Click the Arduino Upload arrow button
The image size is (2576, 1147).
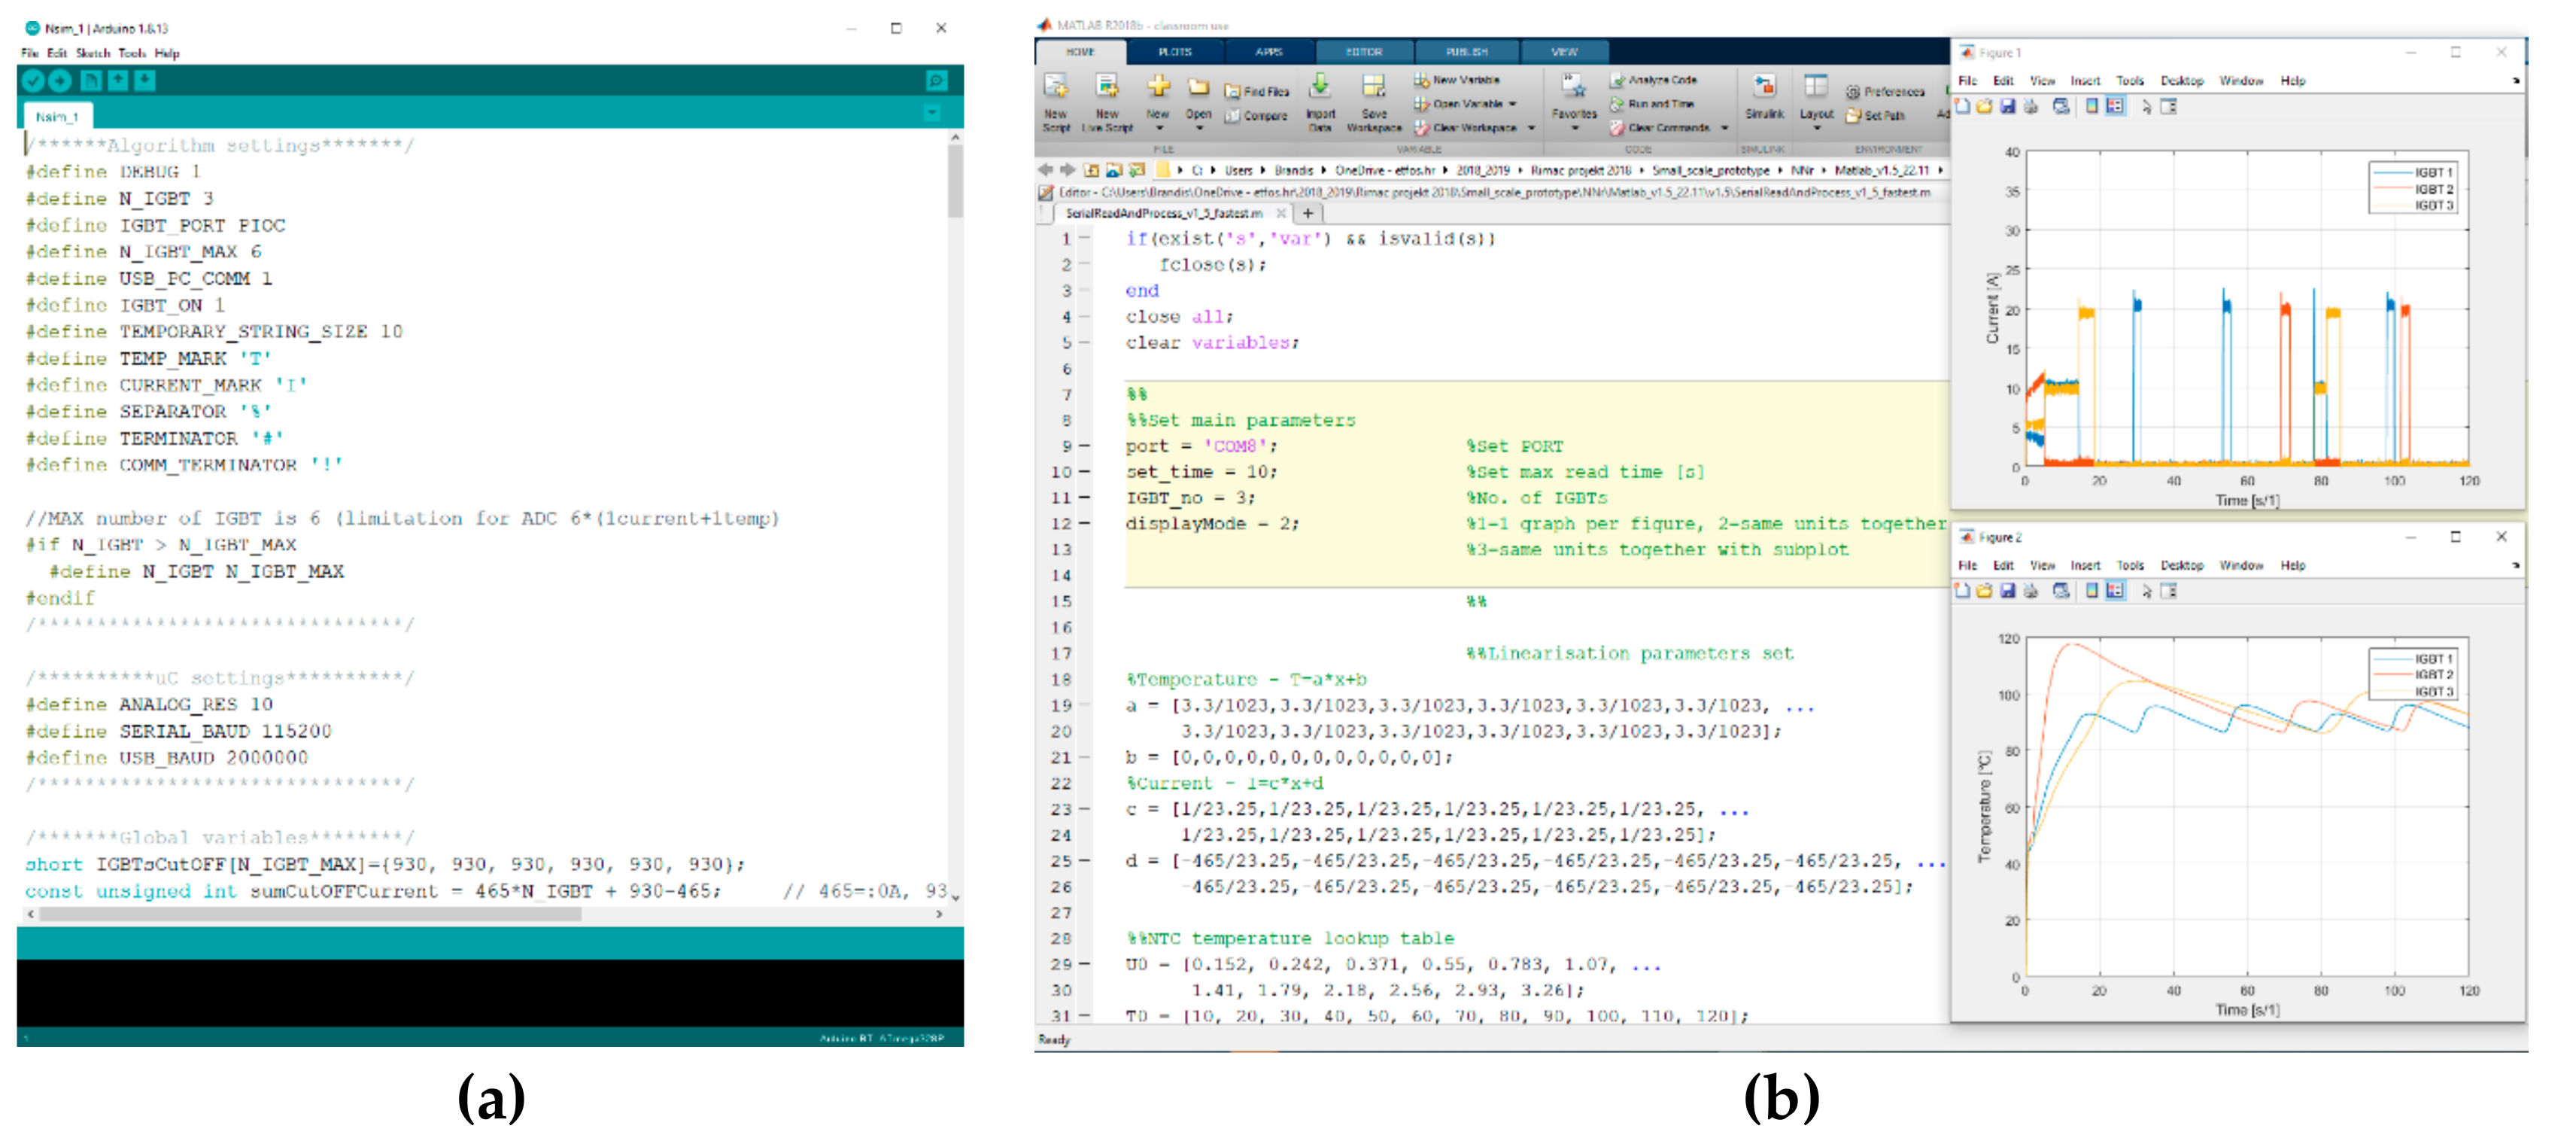60,81
